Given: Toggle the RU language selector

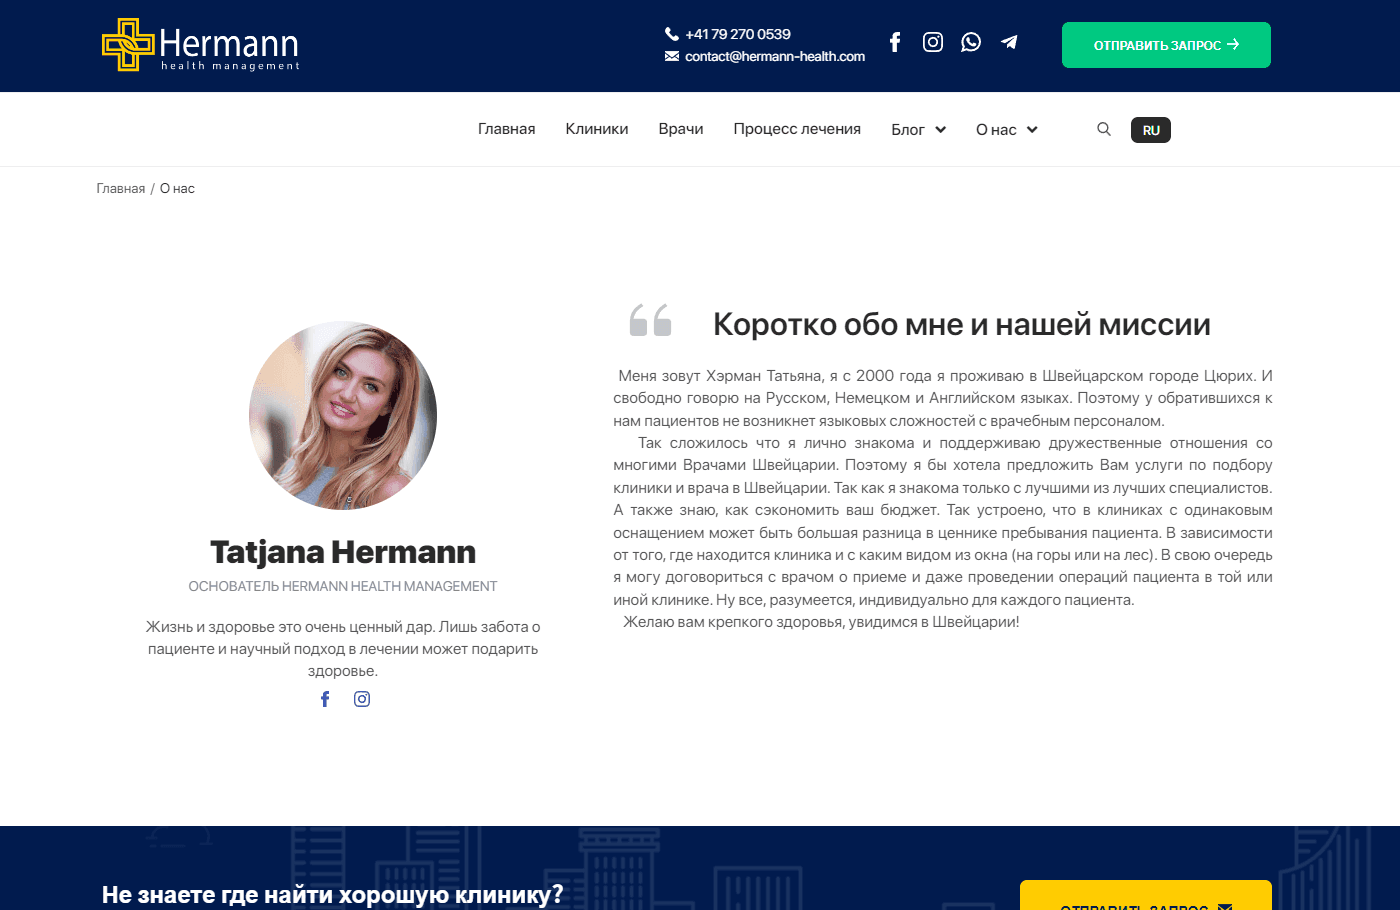Looking at the screenshot, I should click(1151, 130).
